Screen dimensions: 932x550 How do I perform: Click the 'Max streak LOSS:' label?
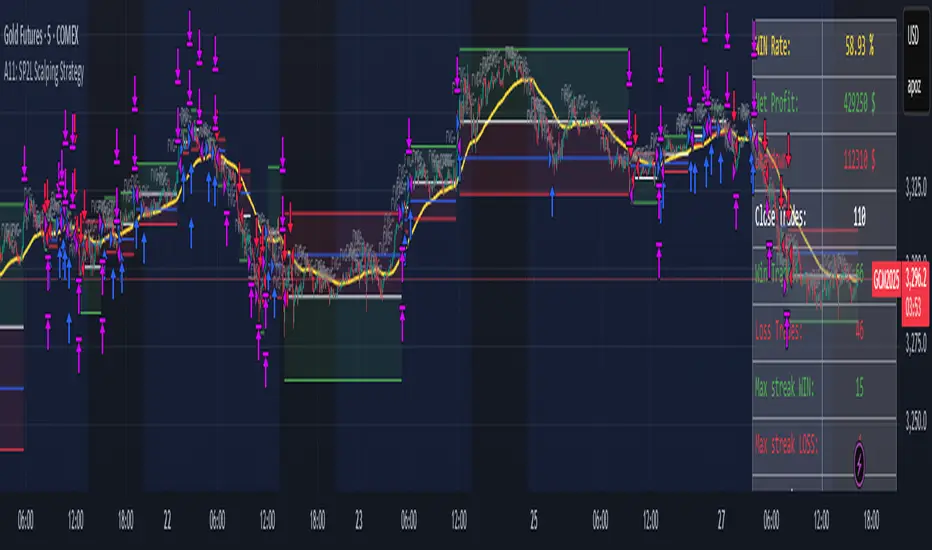click(x=787, y=444)
